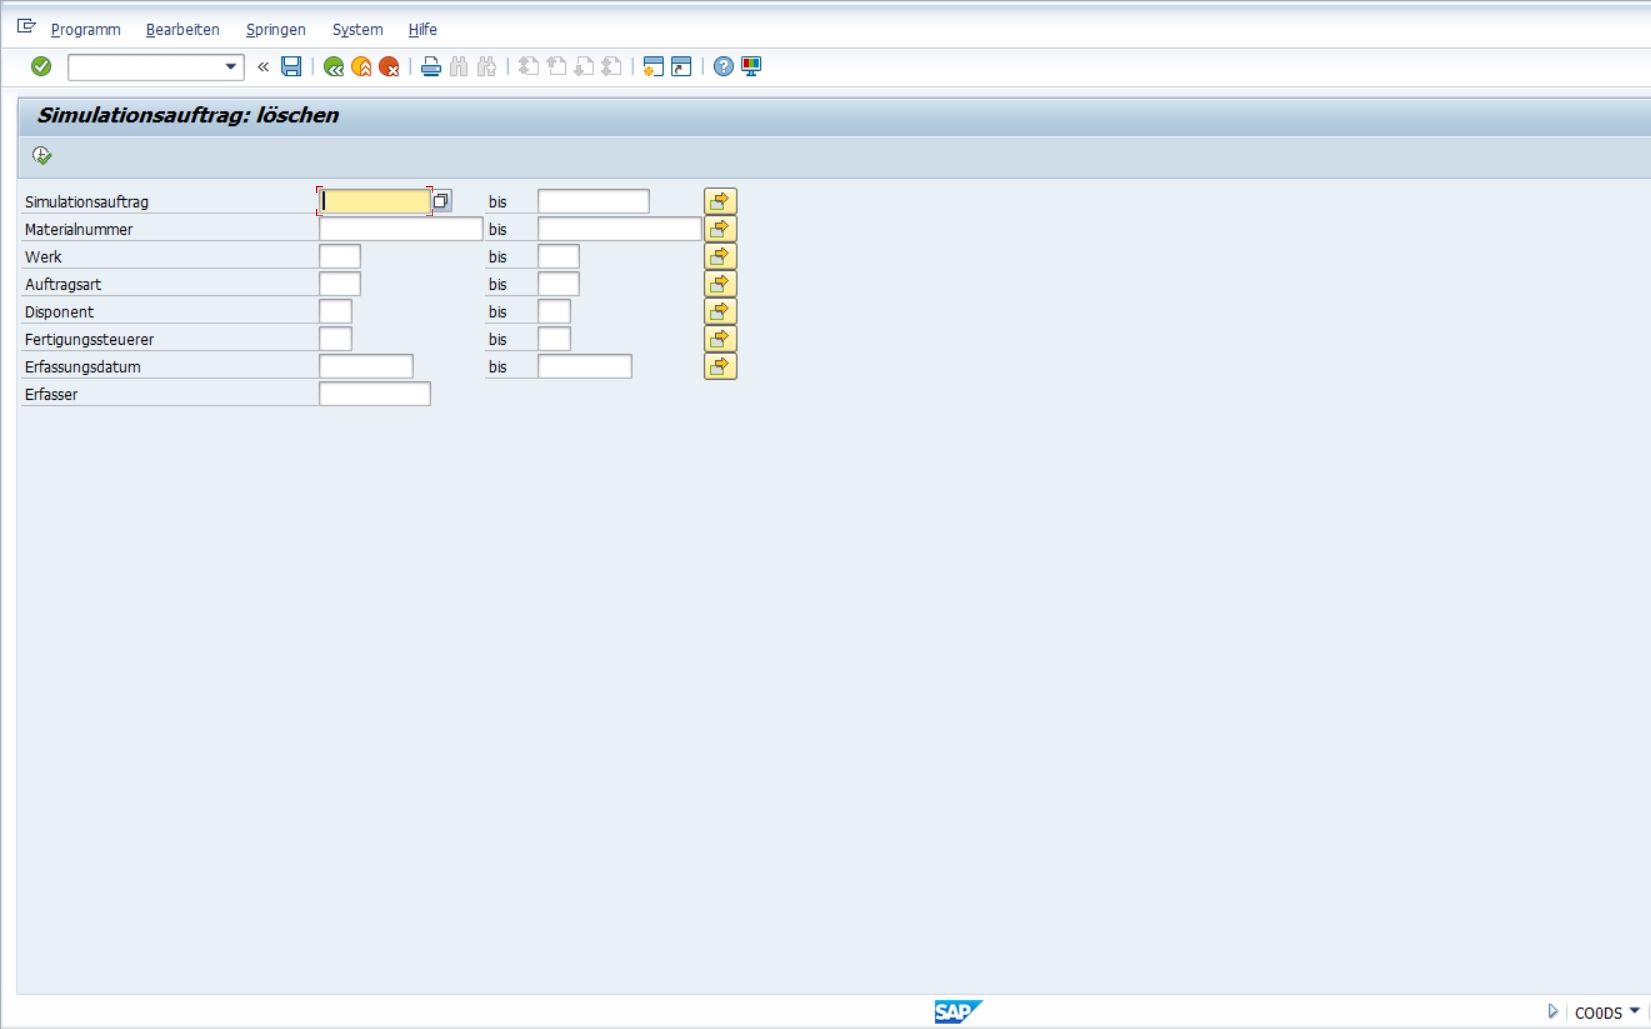Click the Next Page icon
The height and width of the screenshot is (1029, 1651).
(x=584, y=67)
